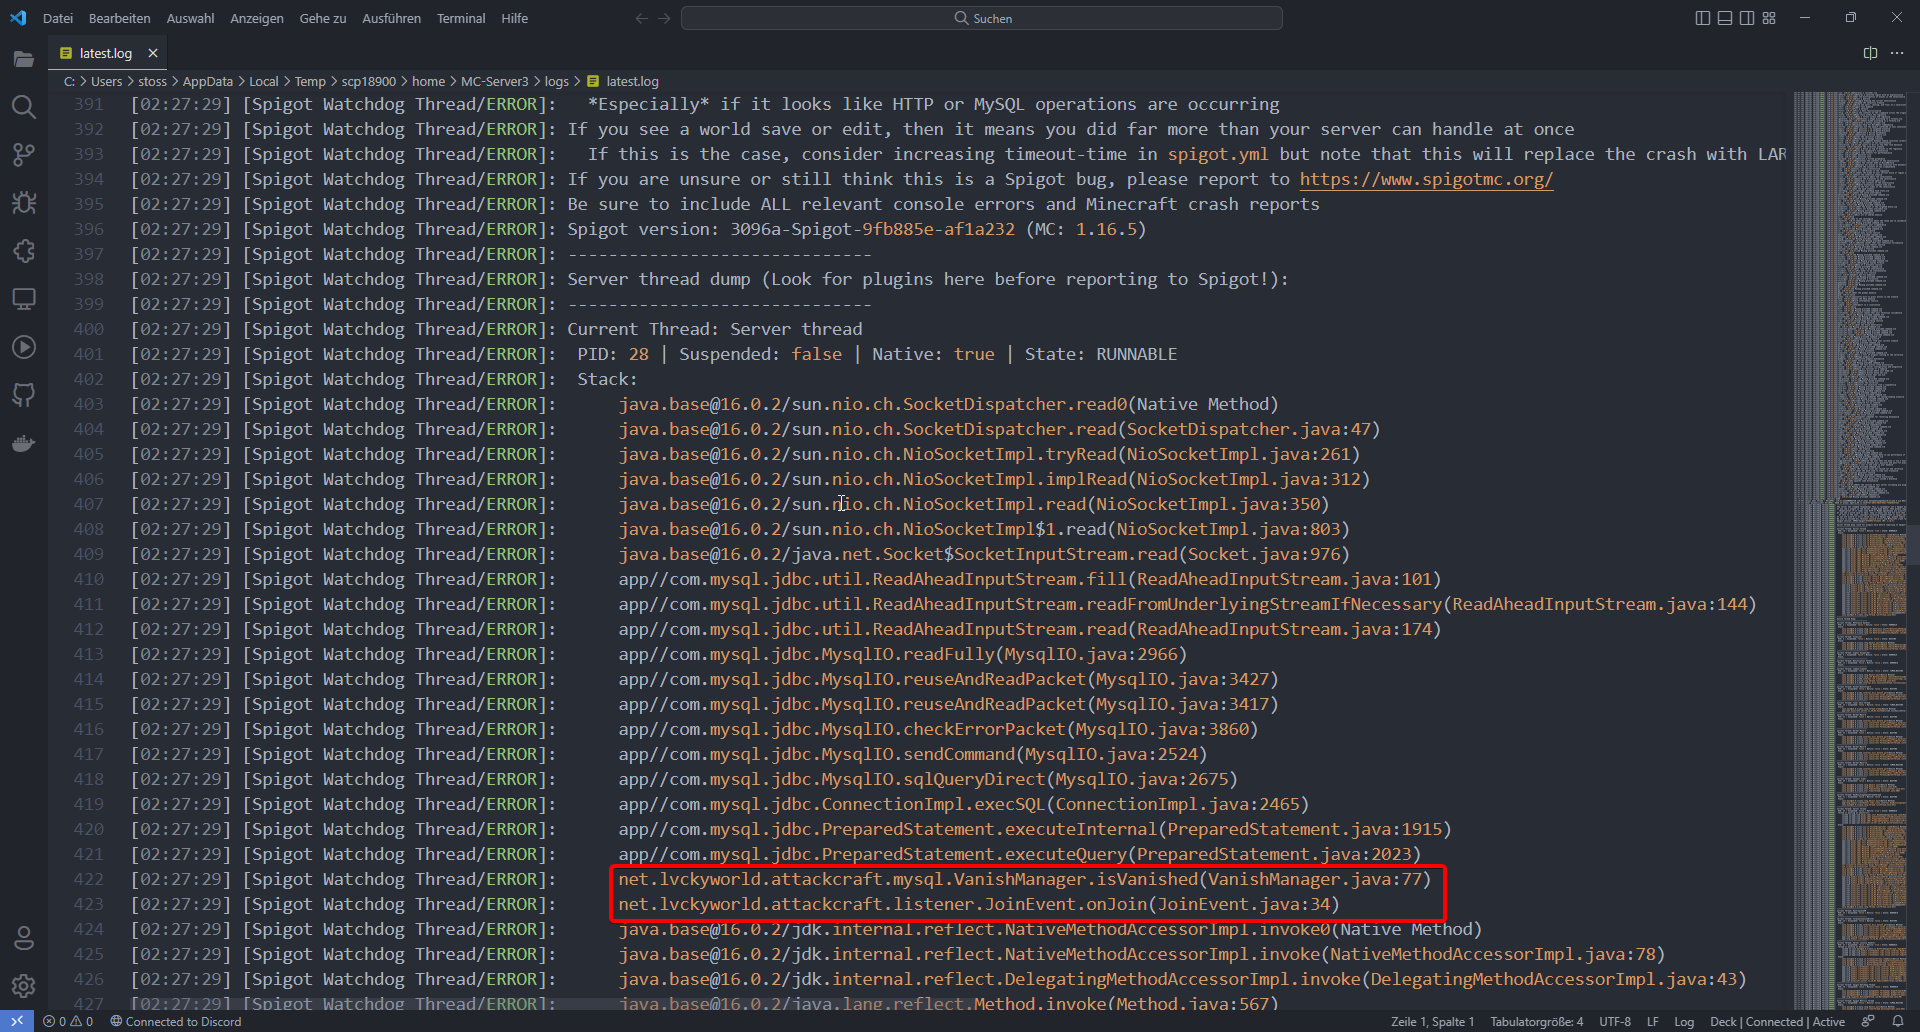
Task: Open the GitHub view in activity bar
Action: 24,395
